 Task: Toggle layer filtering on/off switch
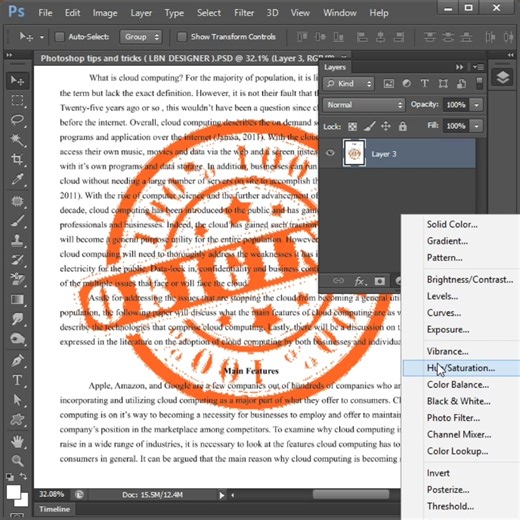[479, 83]
